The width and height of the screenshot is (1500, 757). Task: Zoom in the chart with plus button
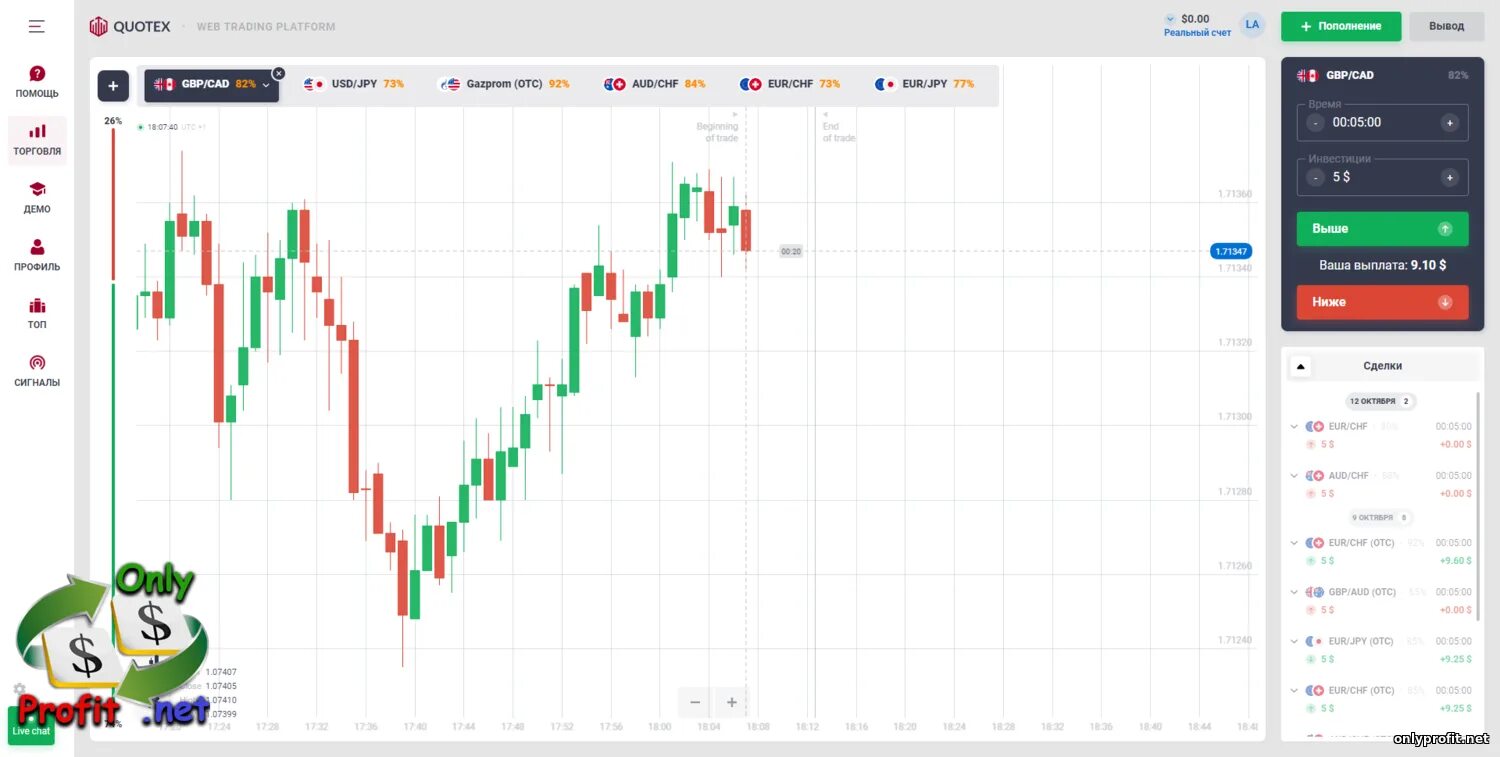(x=731, y=702)
